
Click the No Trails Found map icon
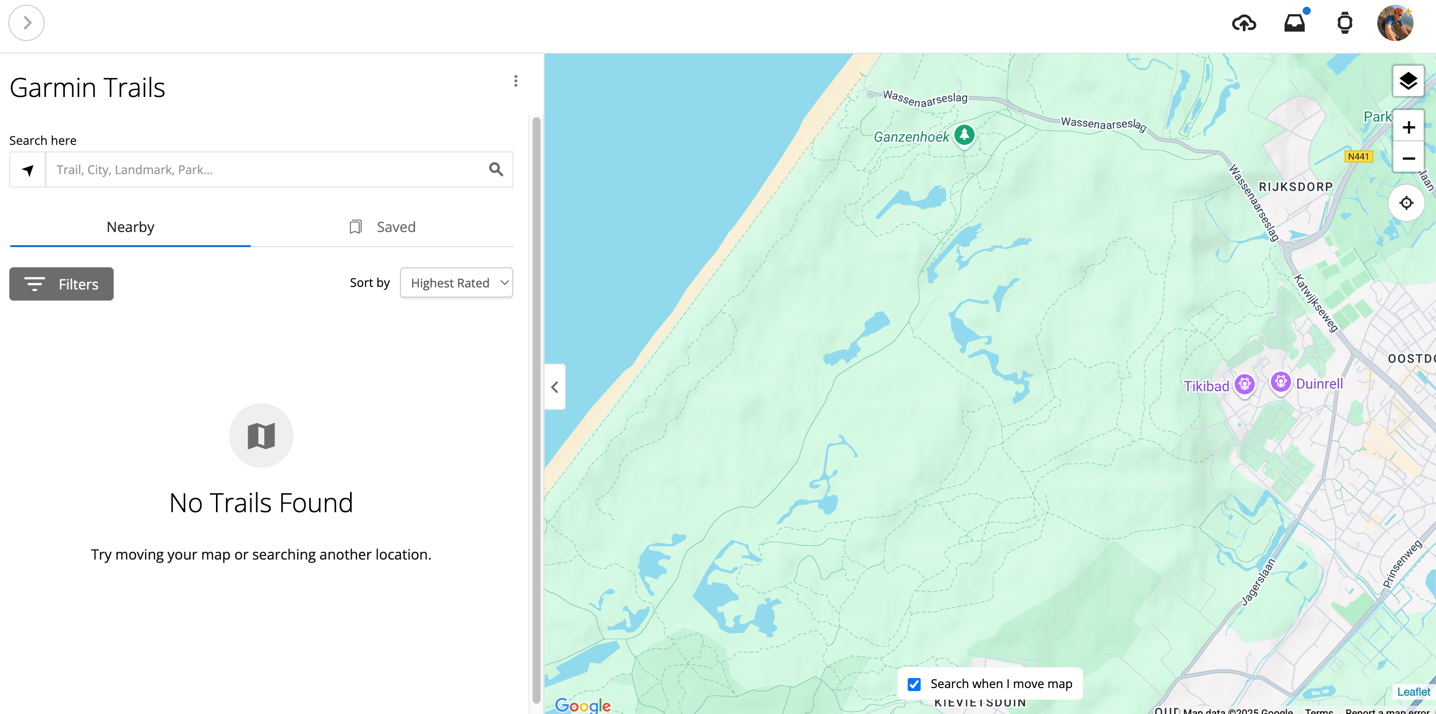261,436
